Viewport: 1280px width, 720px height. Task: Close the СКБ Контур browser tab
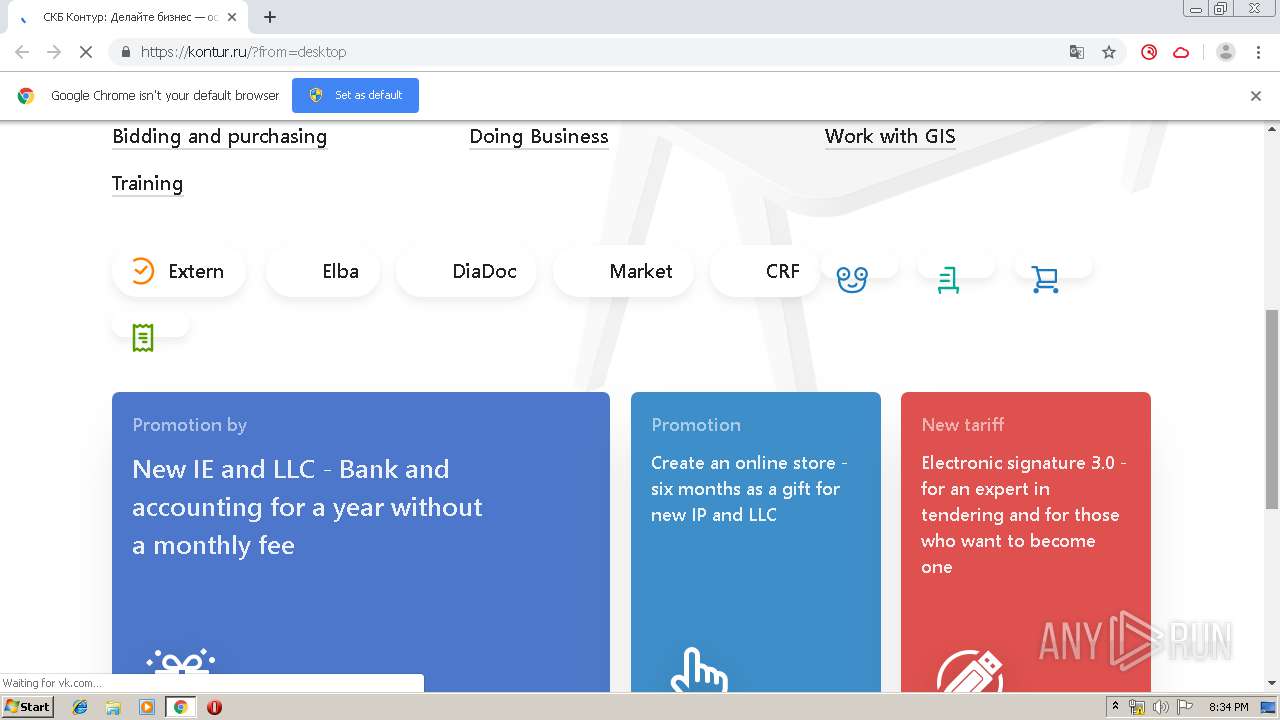[x=232, y=17]
